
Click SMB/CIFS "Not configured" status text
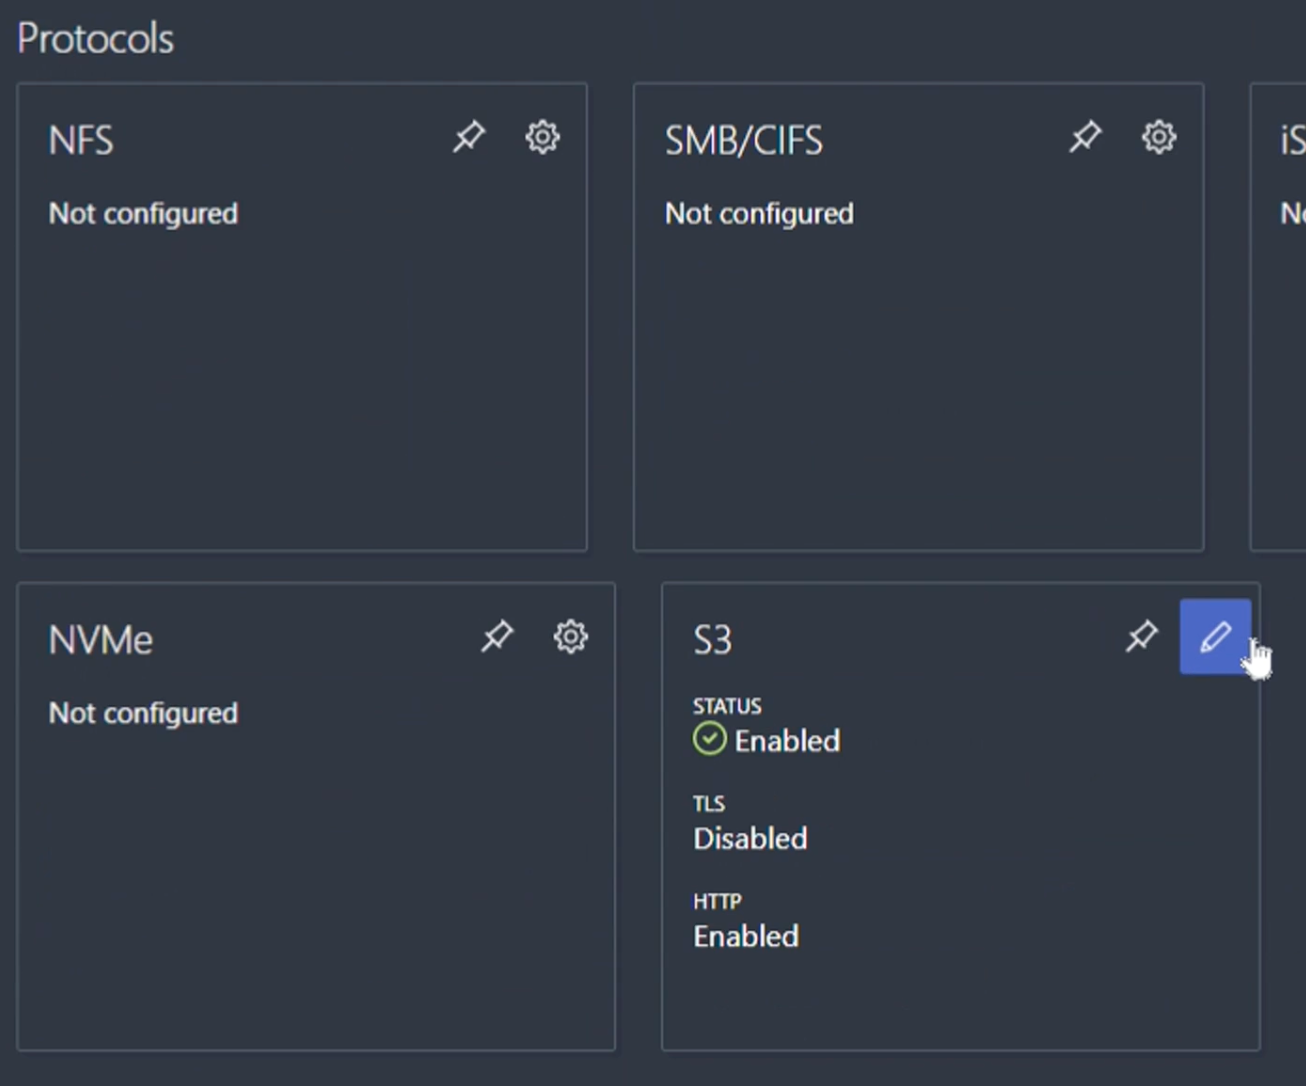[x=759, y=214]
